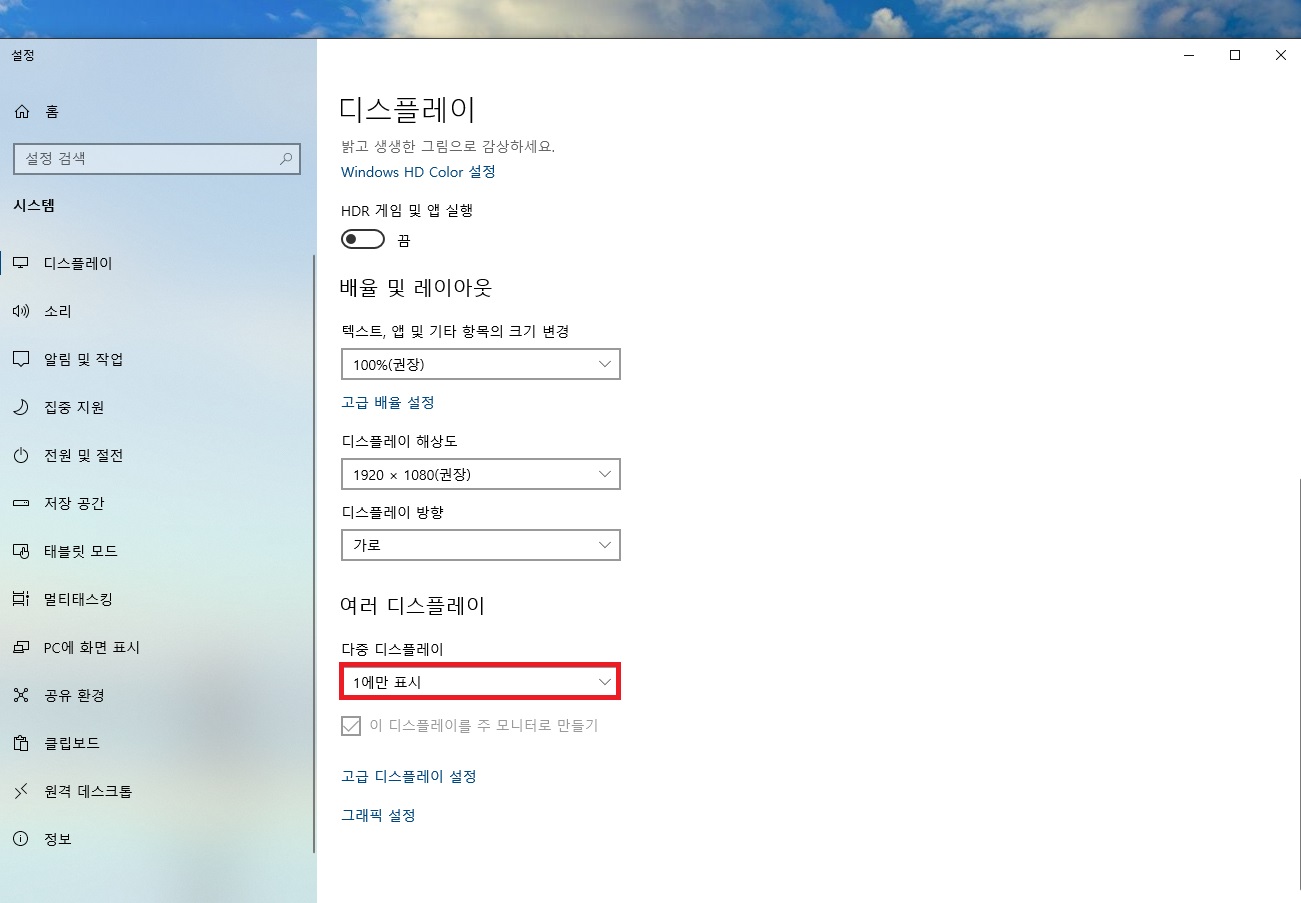Click the Storage drive icon
The image size is (1301, 903).
coord(21,503)
